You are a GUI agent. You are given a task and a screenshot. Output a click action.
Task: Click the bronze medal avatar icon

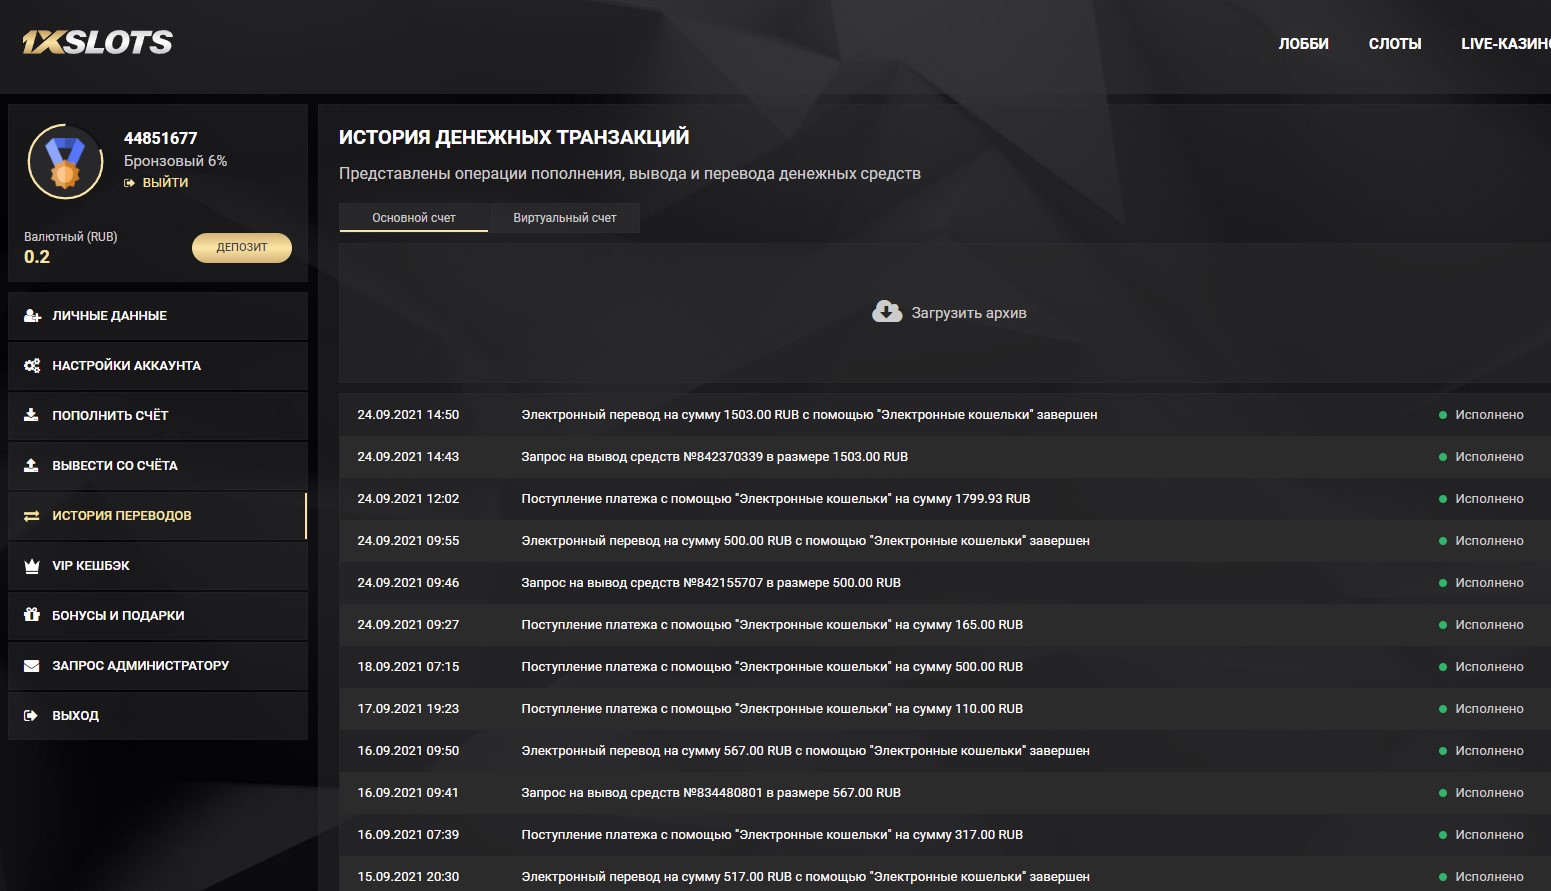tap(65, 161)
